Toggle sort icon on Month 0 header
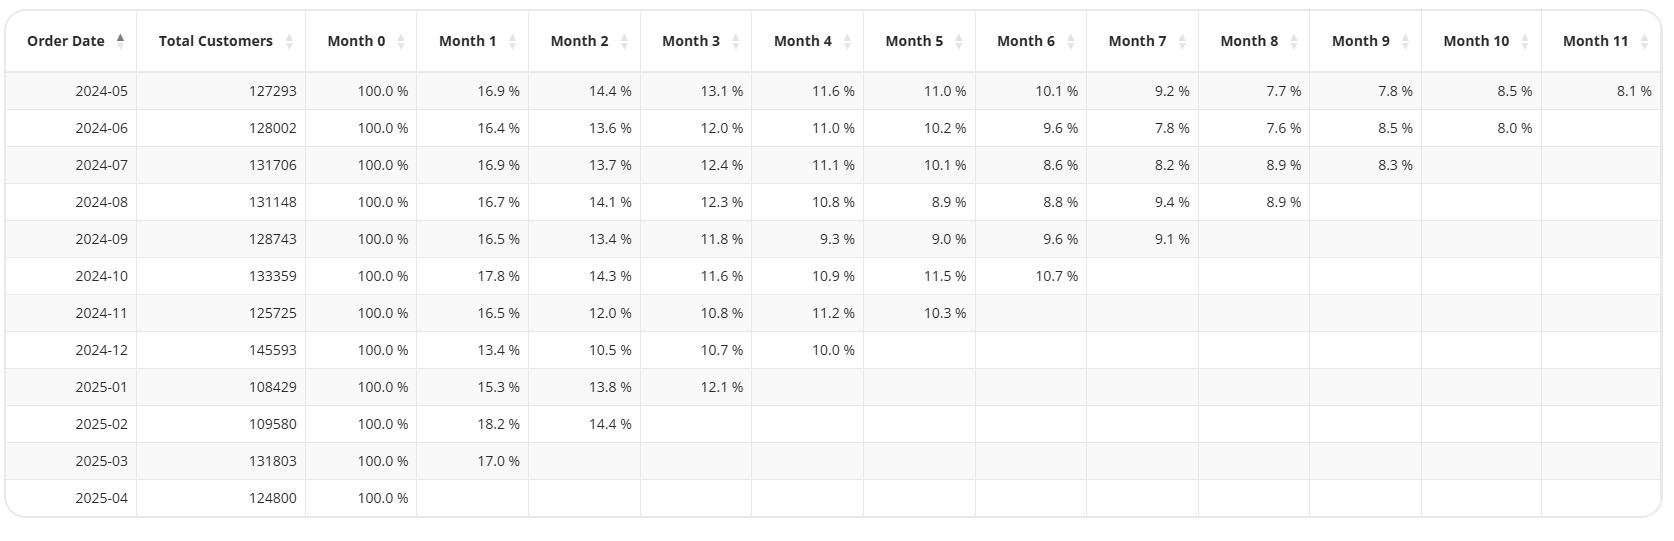Image resolution: width=1674 pixels, height=541 pixels. (401, 41)
